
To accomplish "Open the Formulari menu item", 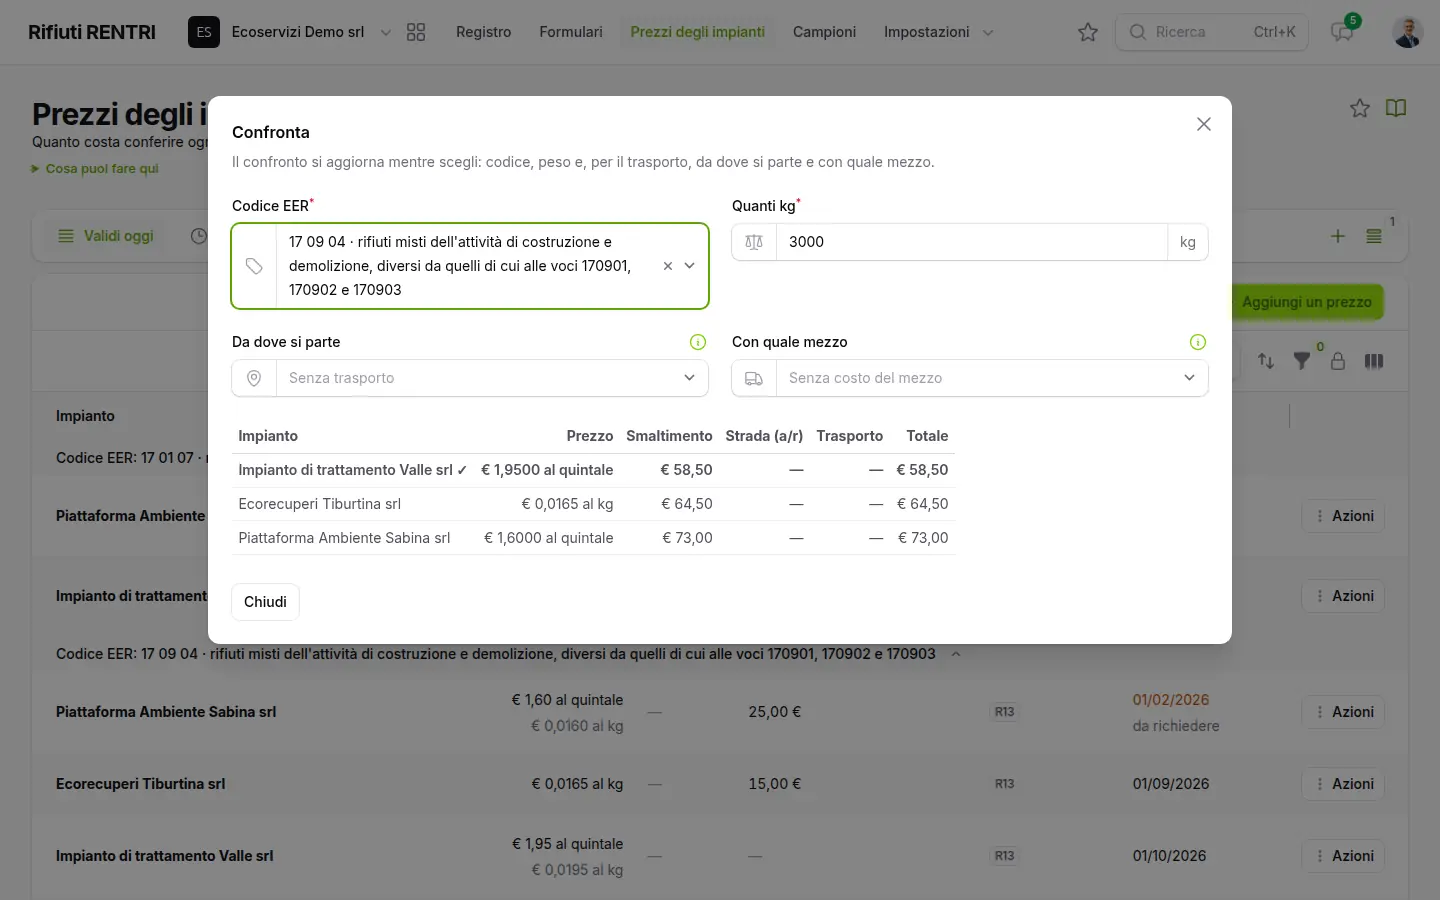I will point(571,32).
